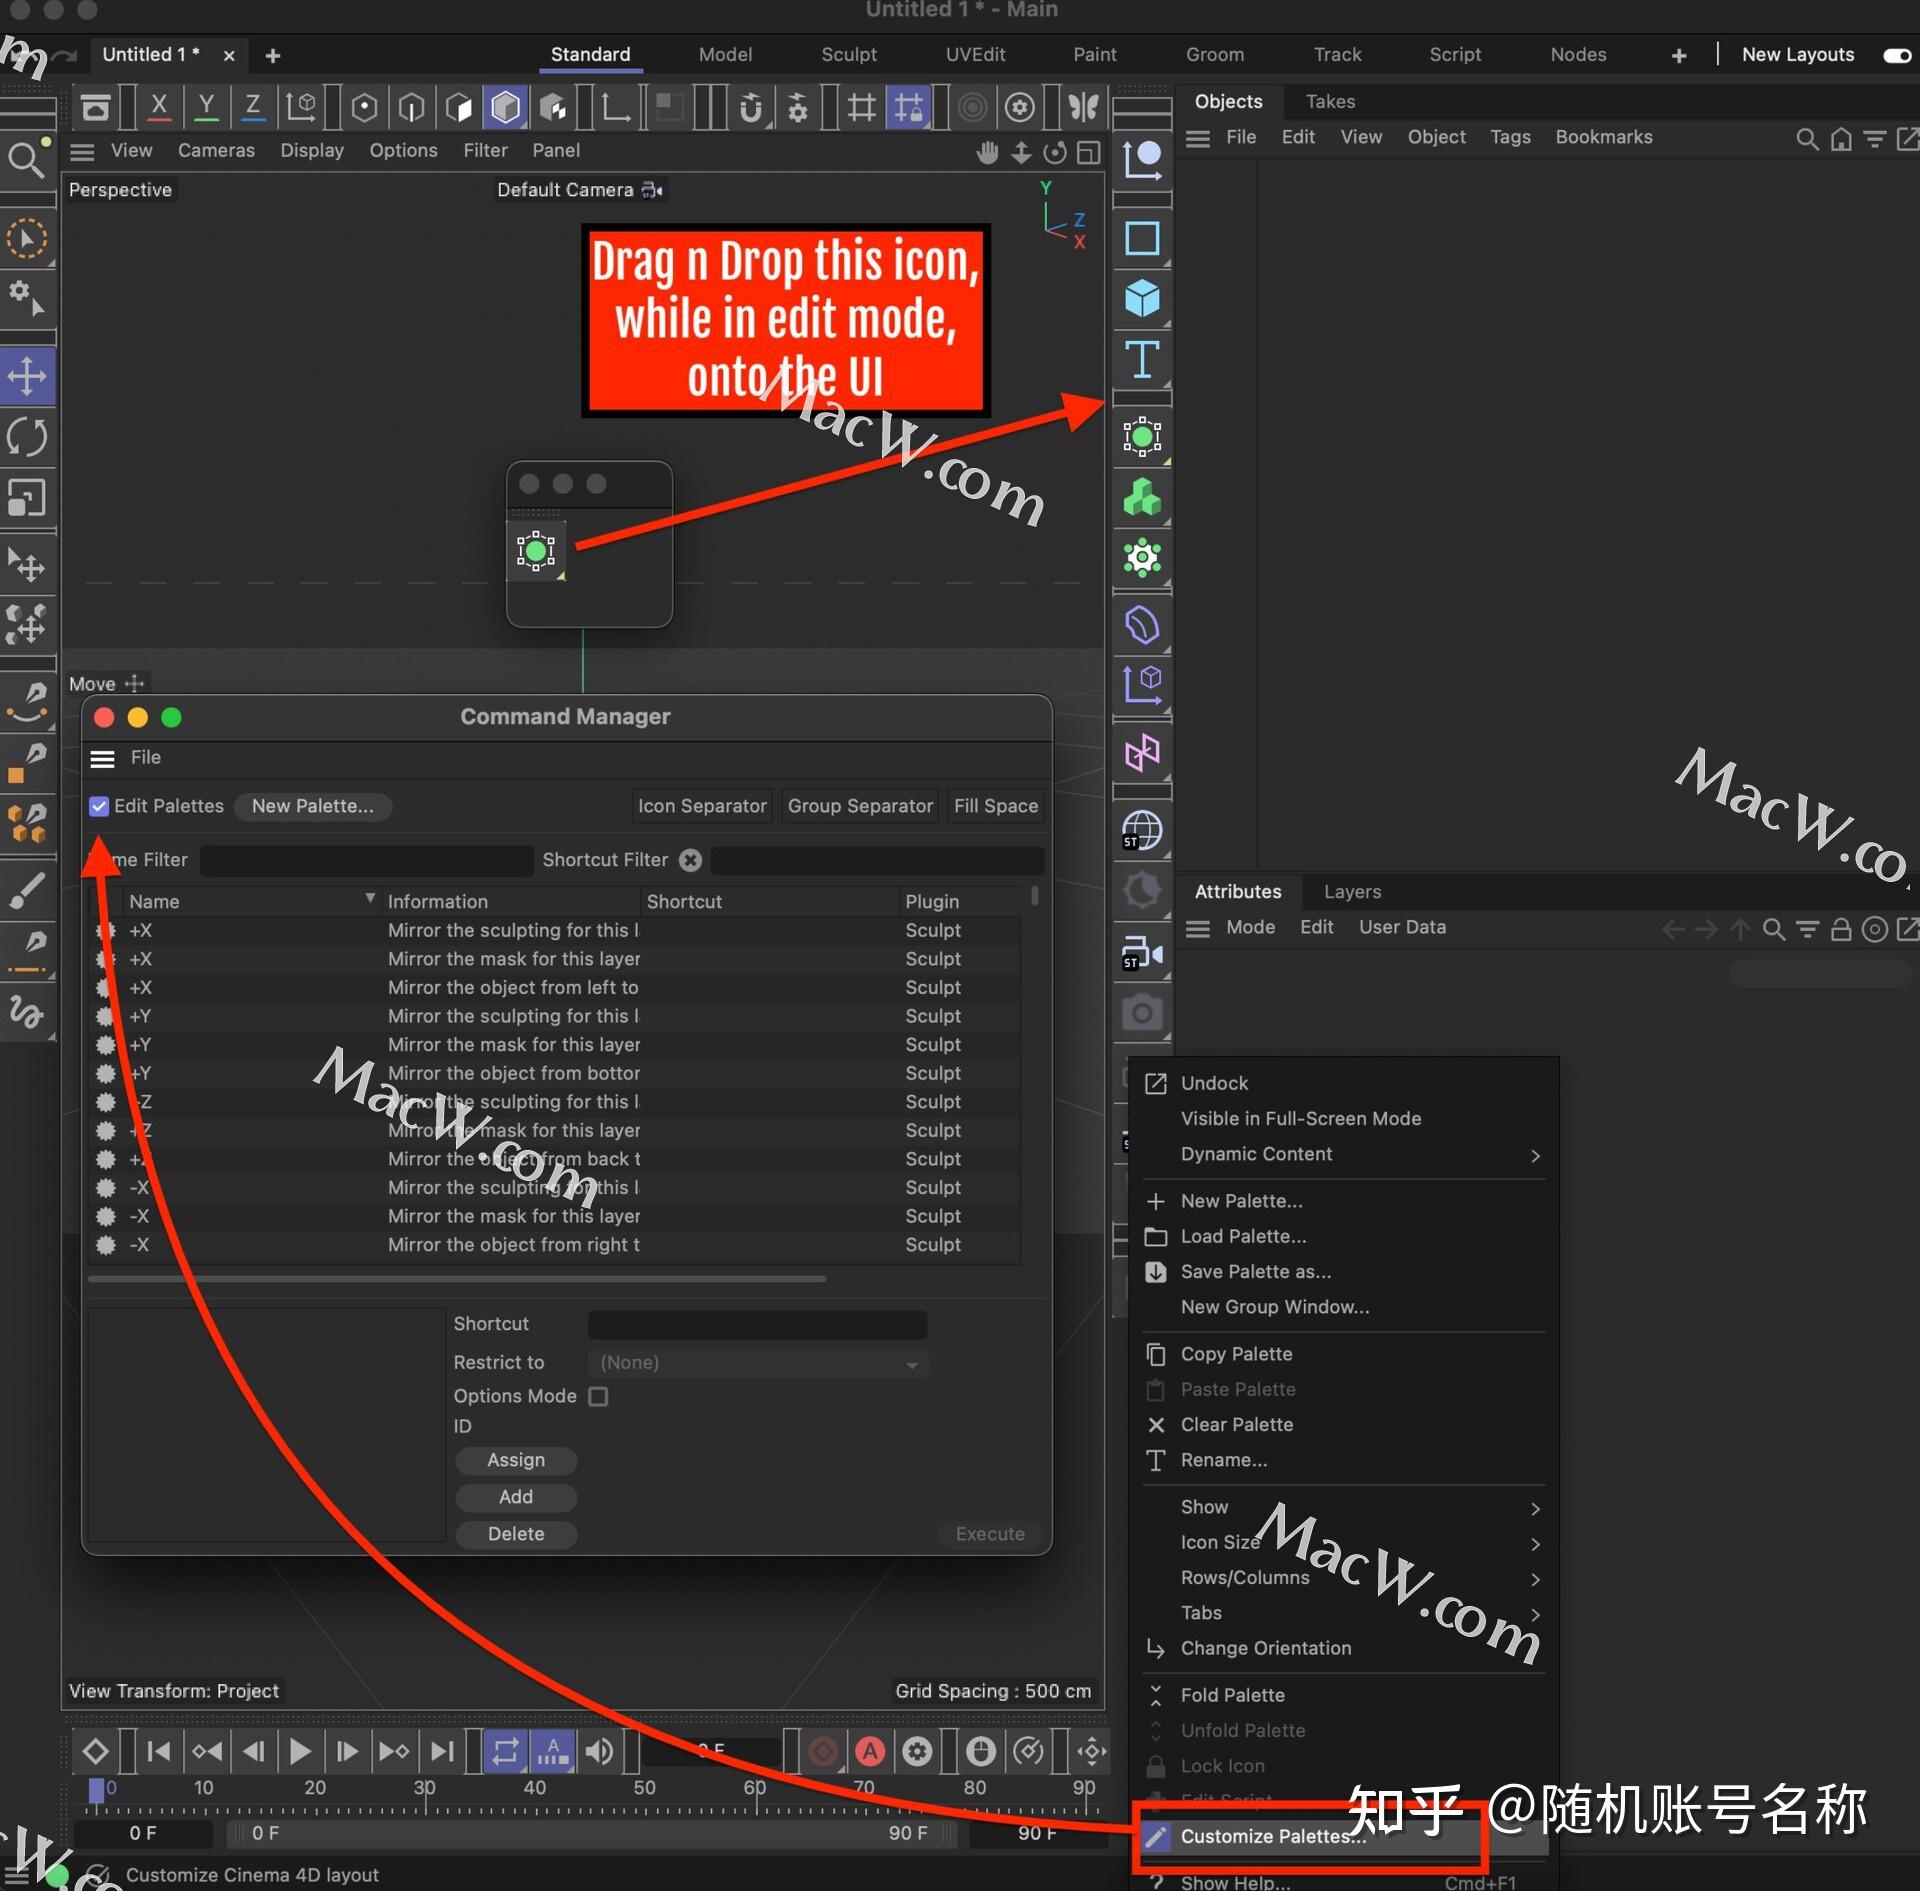Select the Rotate tool in left toolbar

[27, 437]
